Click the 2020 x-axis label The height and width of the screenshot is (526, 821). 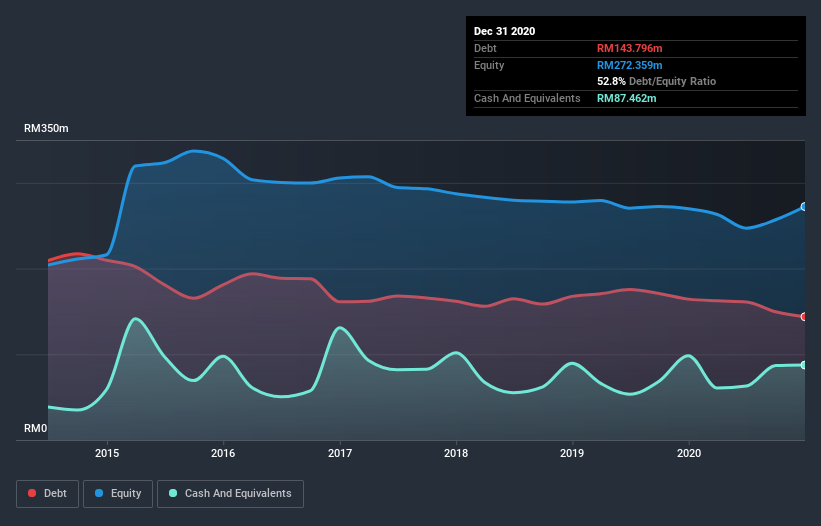(689, 453)
